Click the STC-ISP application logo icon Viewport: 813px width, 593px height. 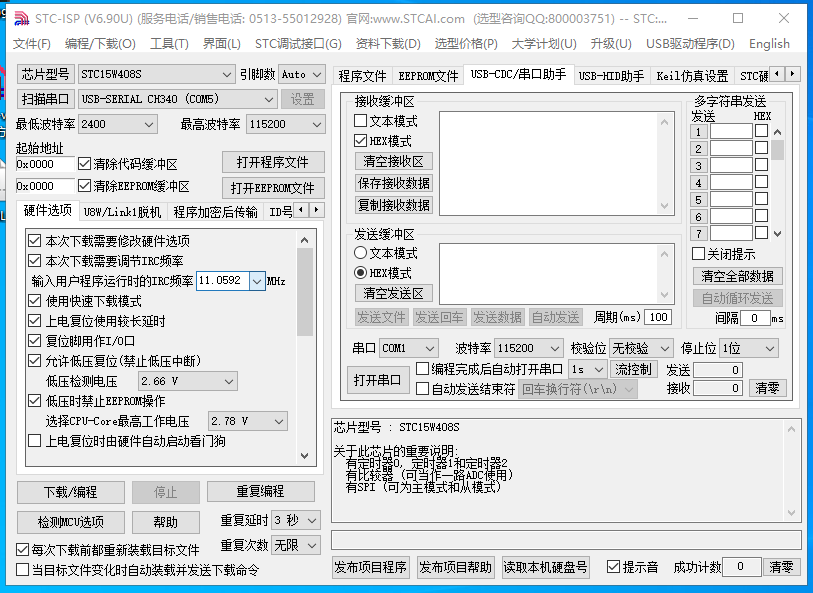(21, 19)
